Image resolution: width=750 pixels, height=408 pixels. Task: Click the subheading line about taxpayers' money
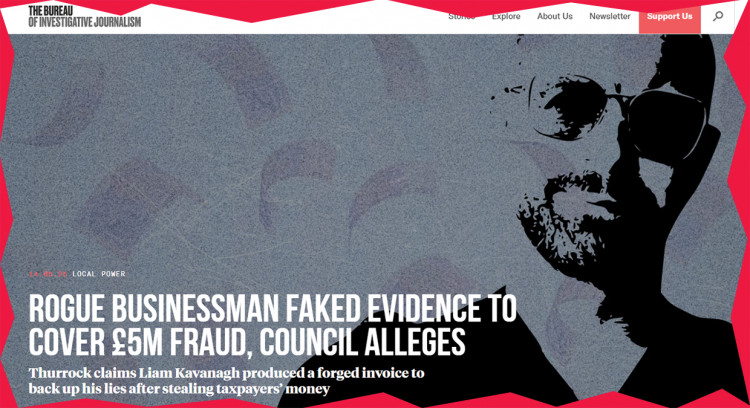click(179, 388)
